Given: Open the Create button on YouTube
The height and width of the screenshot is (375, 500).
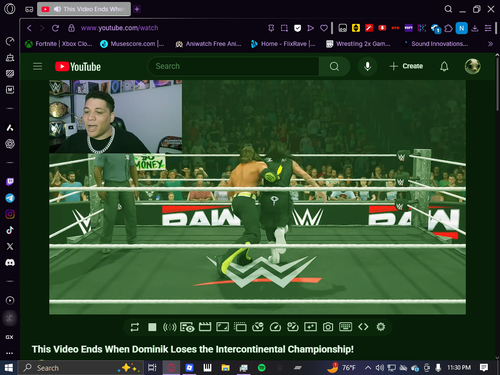Looking at the screenshot, I should pyautogui.click(x=406, y=66).
